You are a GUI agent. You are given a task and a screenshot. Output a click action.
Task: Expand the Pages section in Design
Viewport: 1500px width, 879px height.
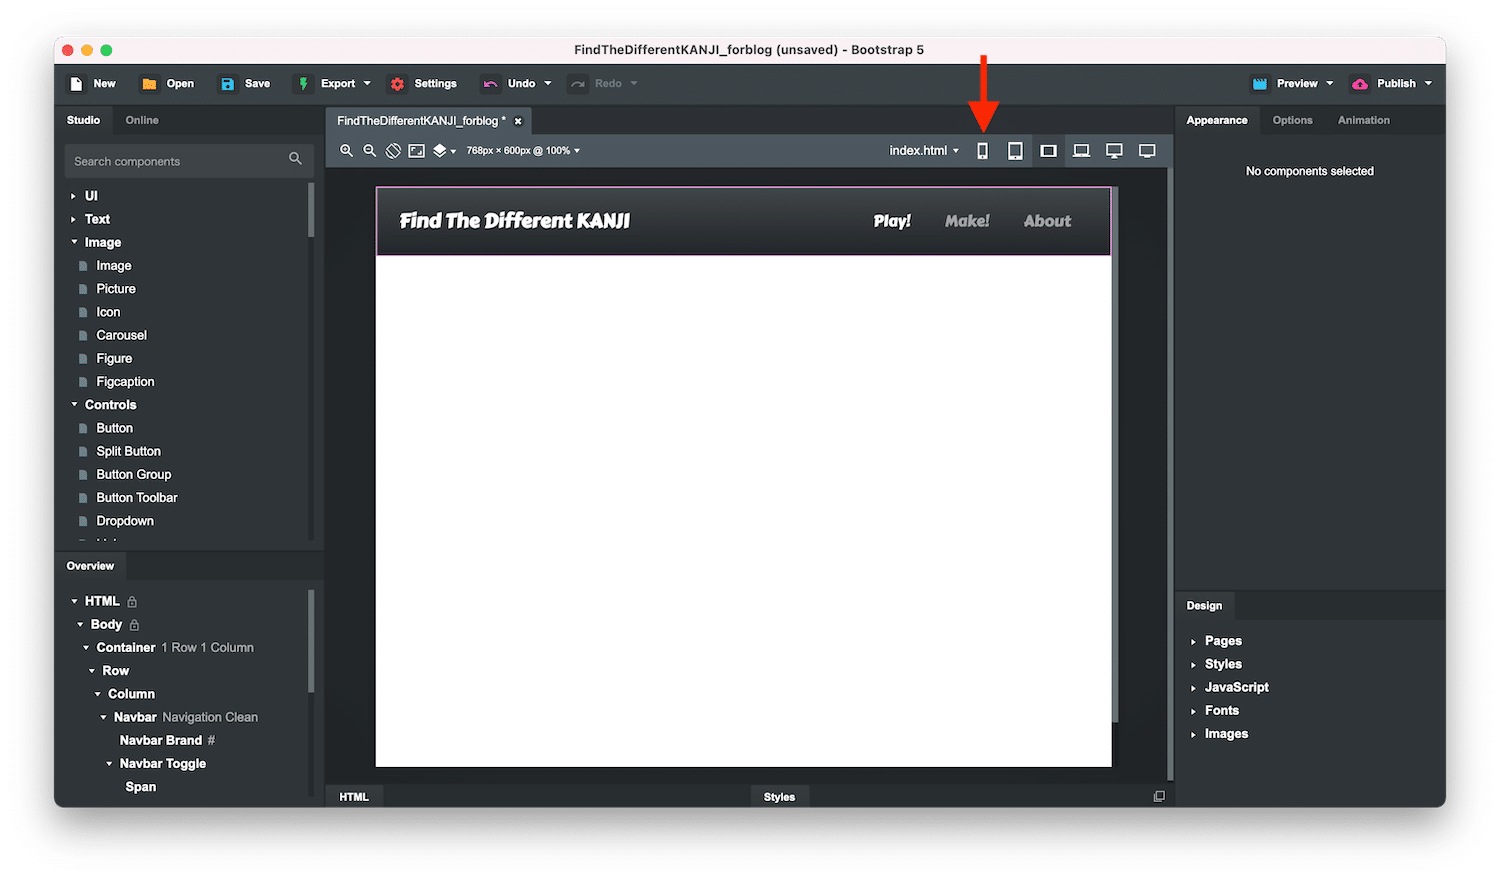point(1193,642)
